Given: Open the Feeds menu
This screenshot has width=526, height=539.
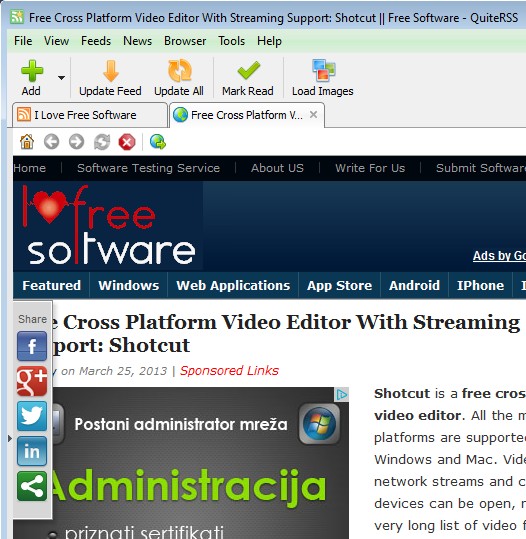Looking at the screenshot, I should coord(96,41).
